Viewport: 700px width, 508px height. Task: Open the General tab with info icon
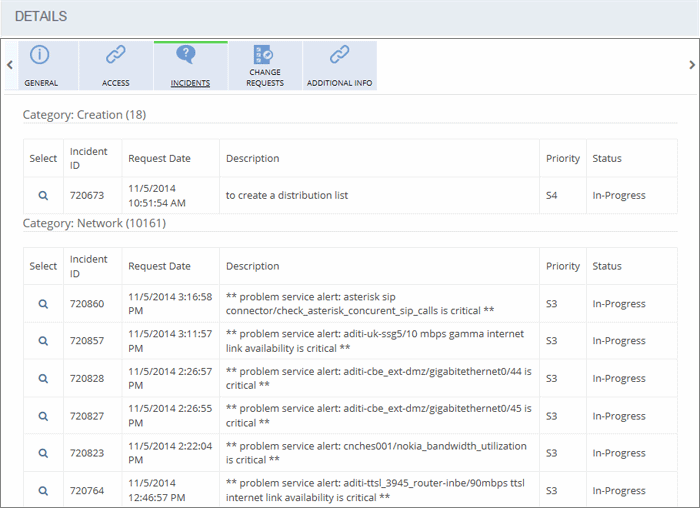(x=41, y=66)
